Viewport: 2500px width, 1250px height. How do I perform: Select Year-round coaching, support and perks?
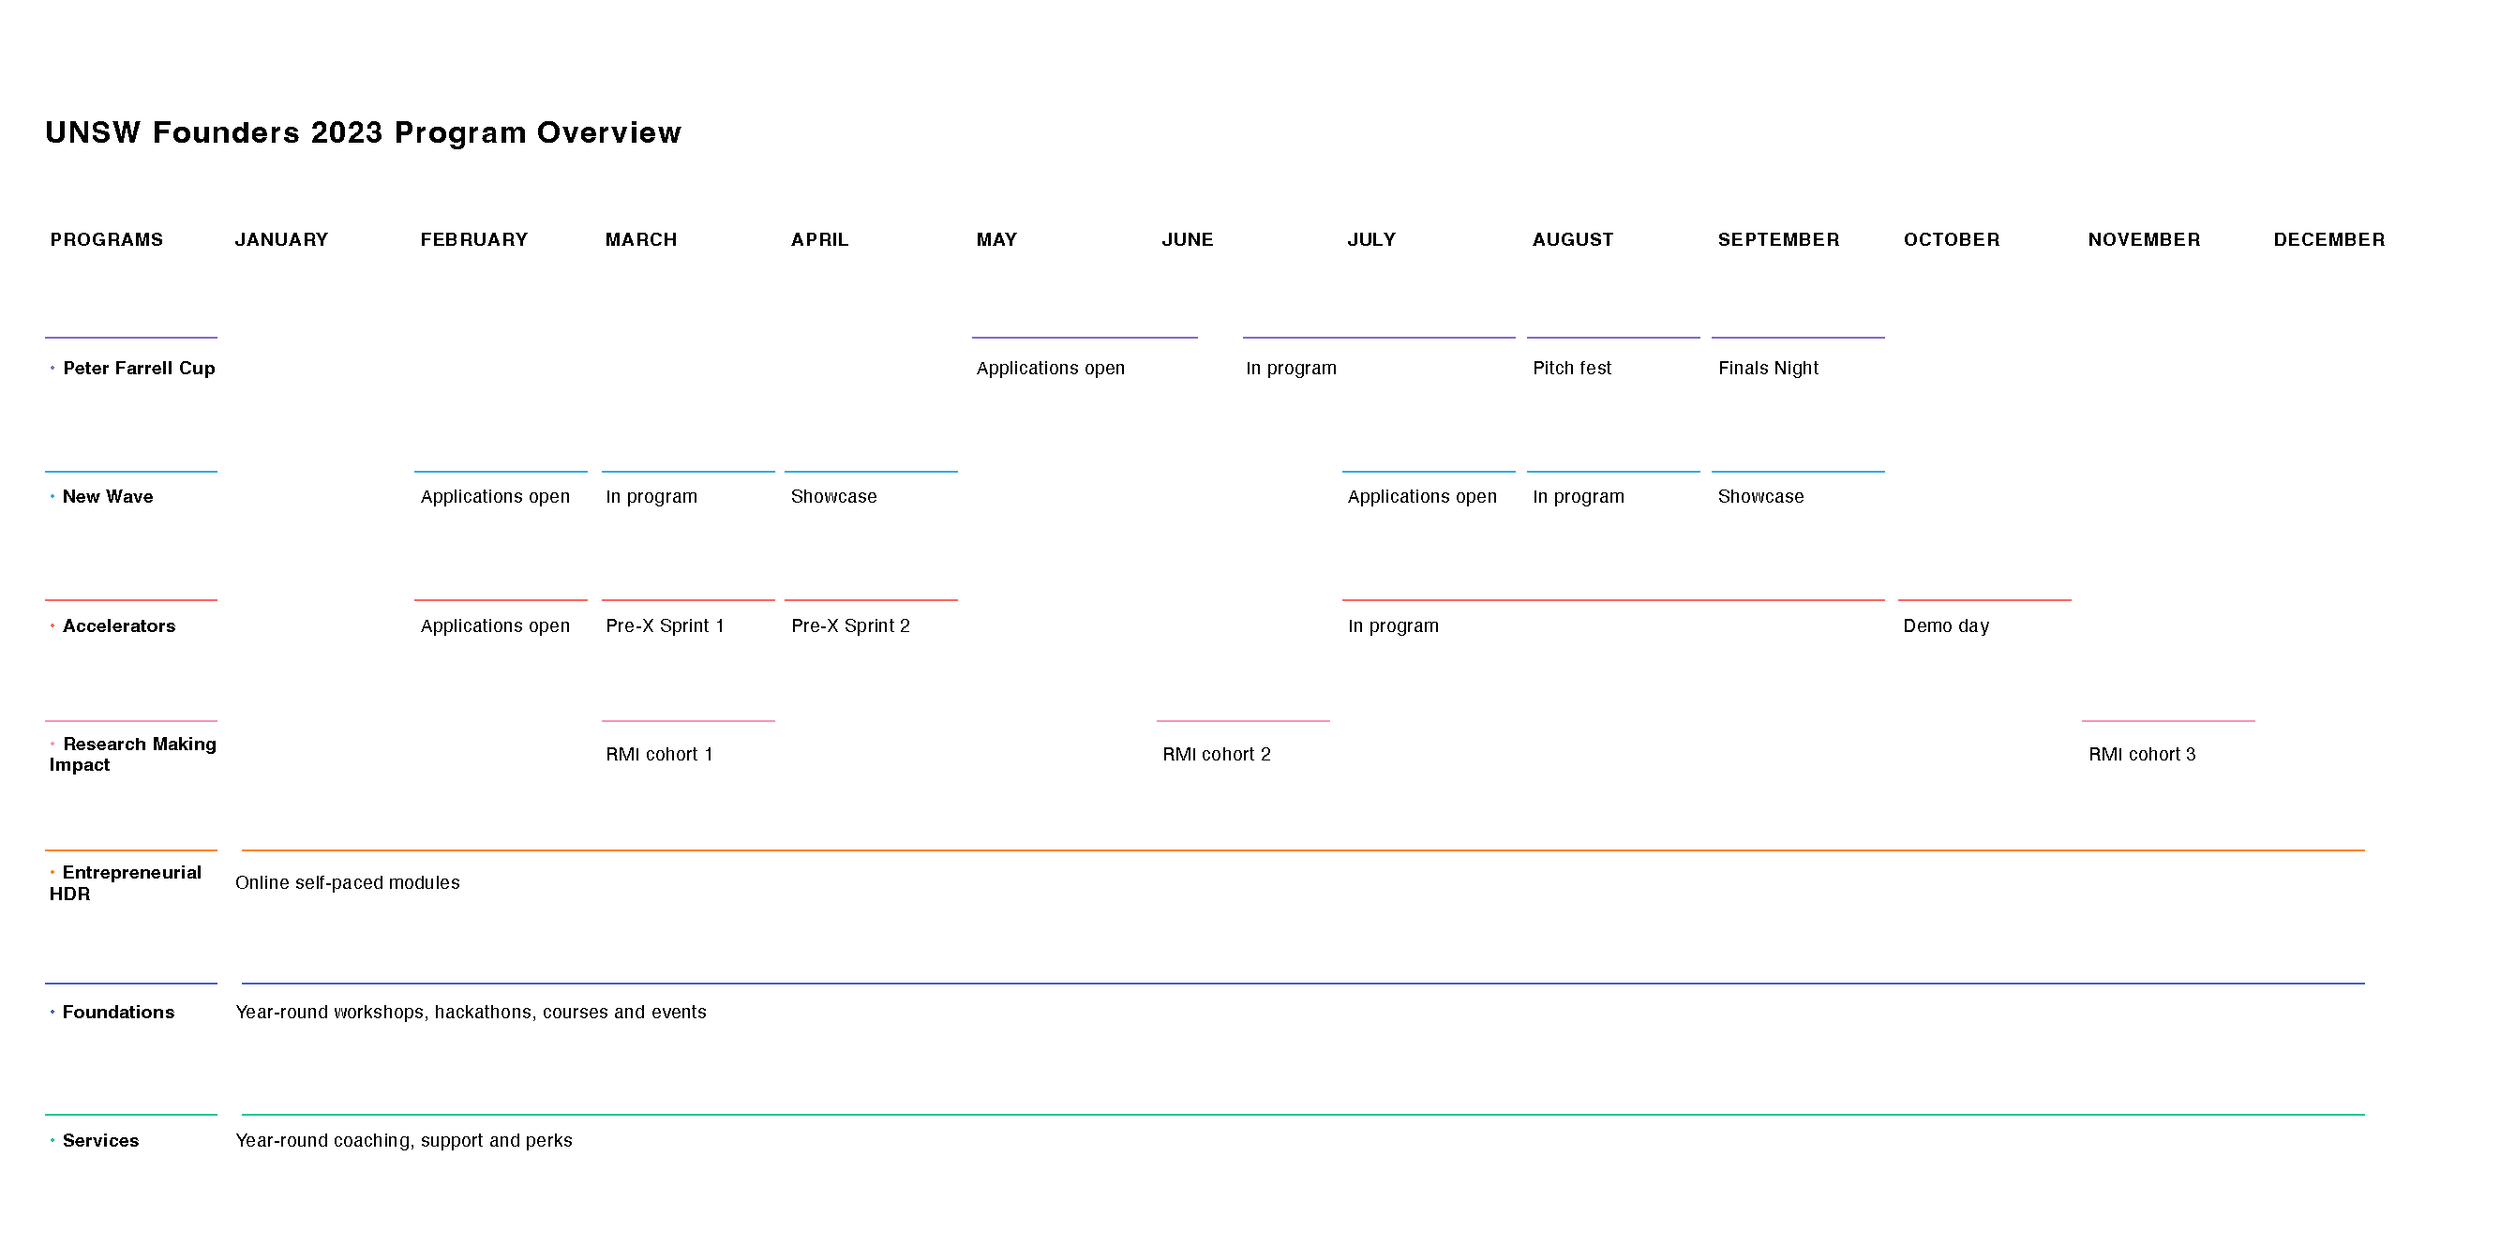pos(404,1141)
